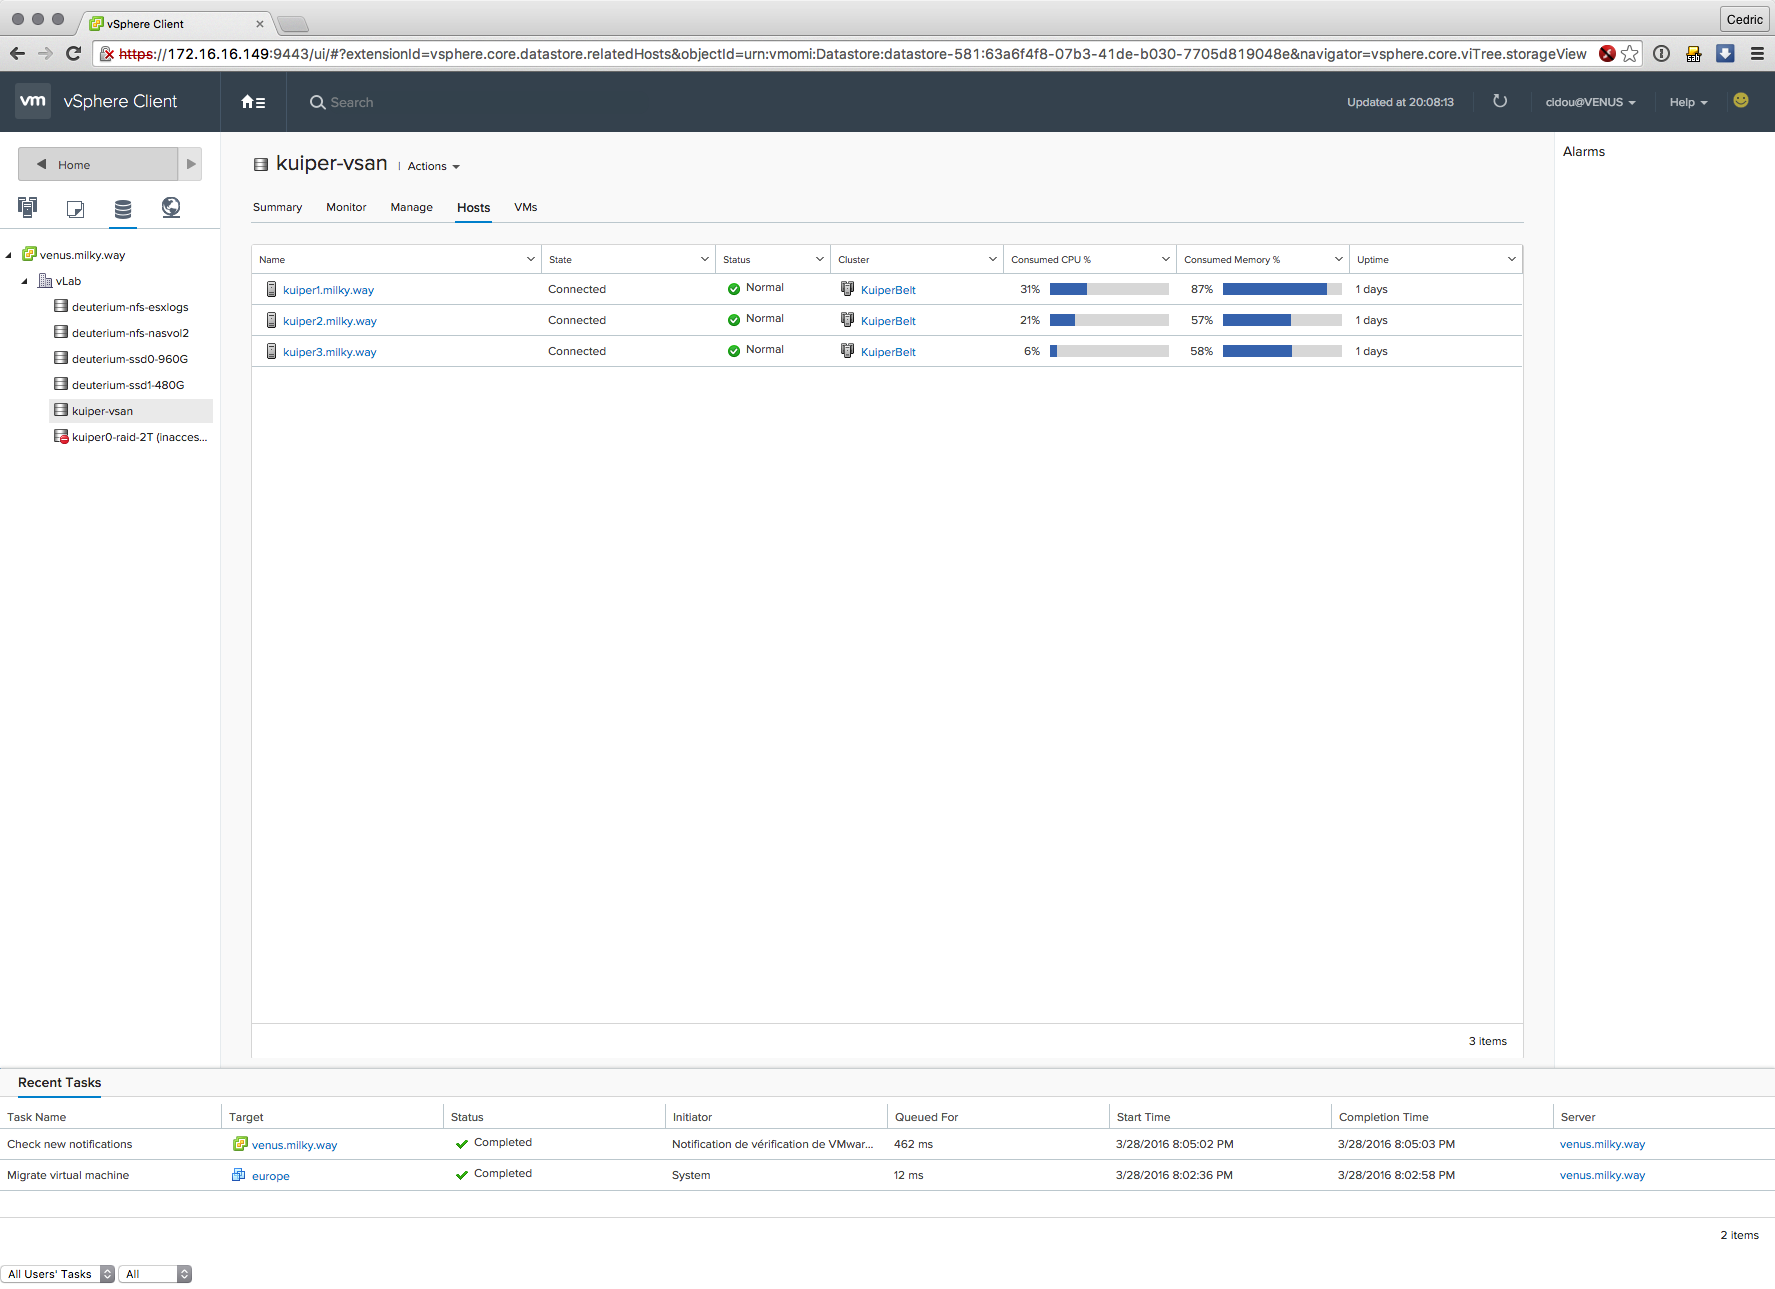Viewport: 1775px width, 1289px height.
Task: Collapse the vLab datacenter node
Action: point(25,282)
